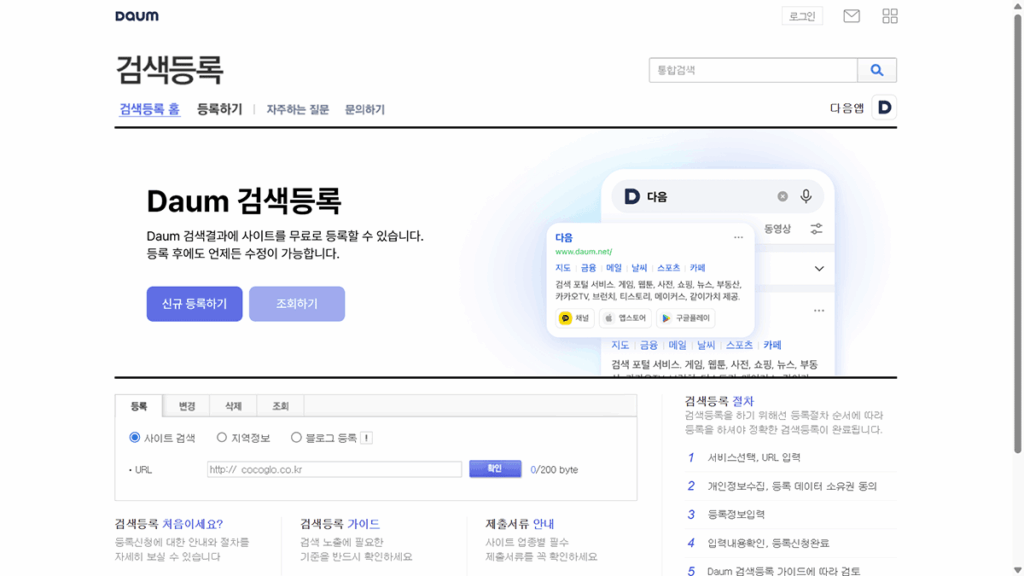Viewport: 1024px width, 576px height.
Task: Click the D logo in mock search bar
Action: [632, 197]
